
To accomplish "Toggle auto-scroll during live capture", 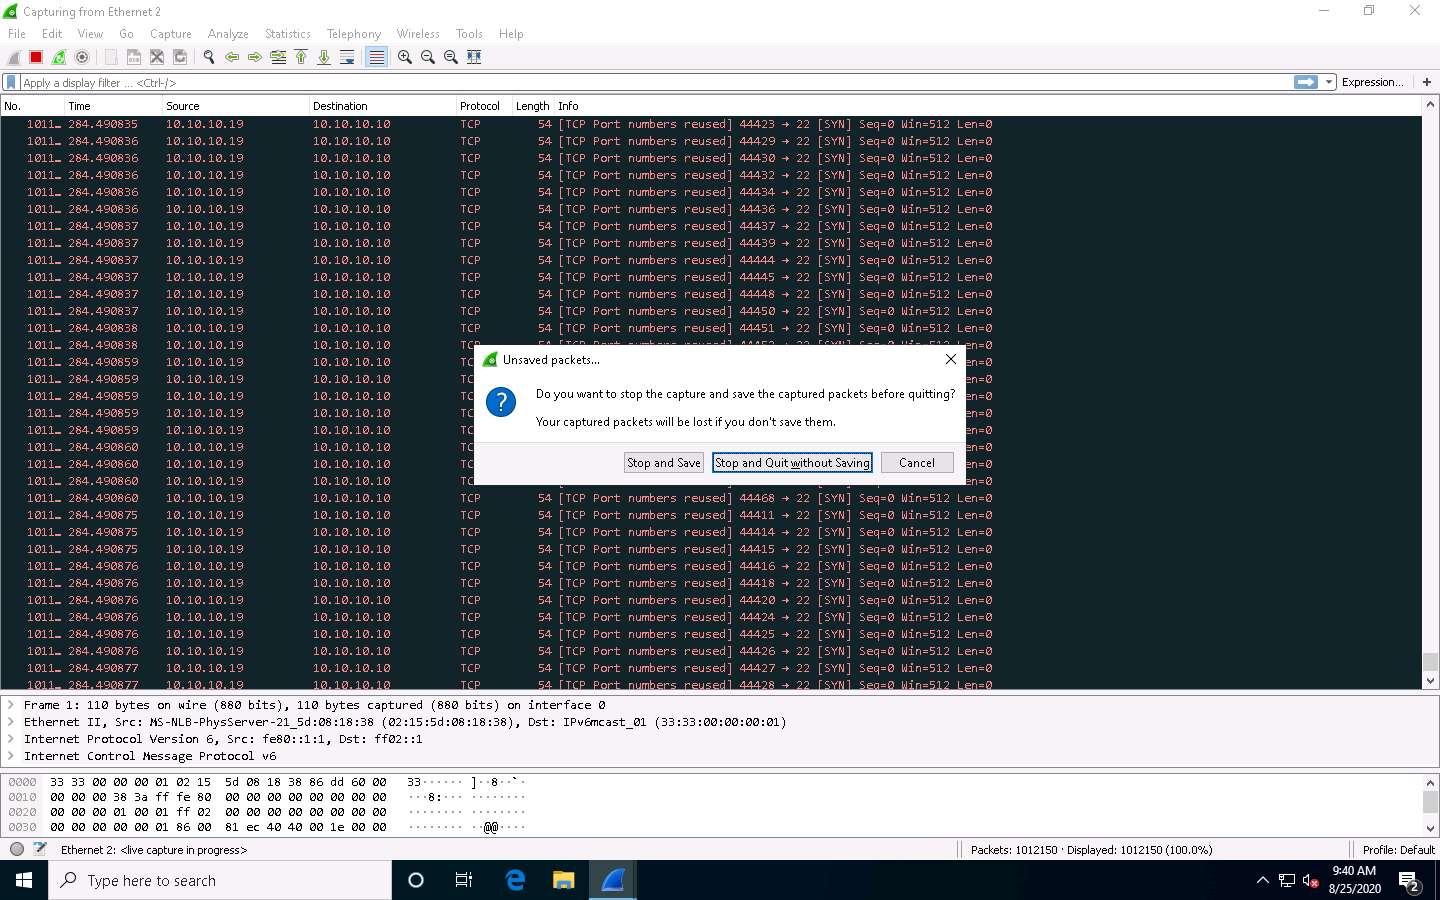I will pyautogui.click(x=347, y=57).
